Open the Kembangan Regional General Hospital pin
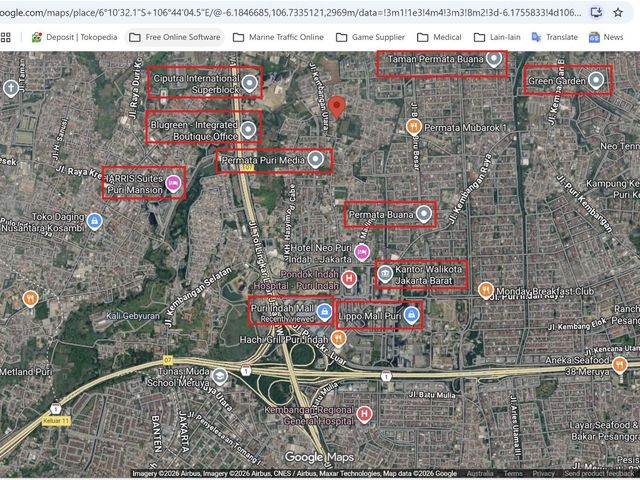 (364, 414)
